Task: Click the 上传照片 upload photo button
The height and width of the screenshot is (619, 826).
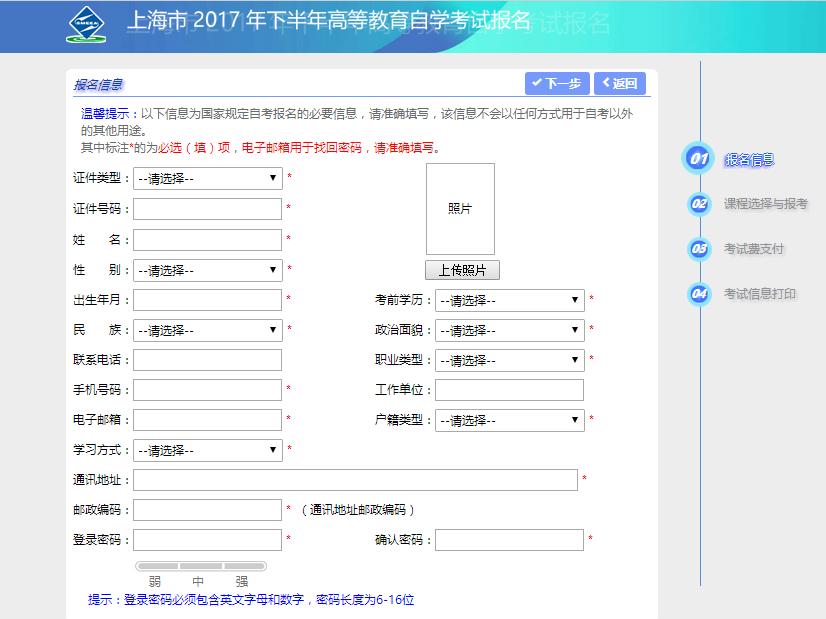Action: (461, 271)
